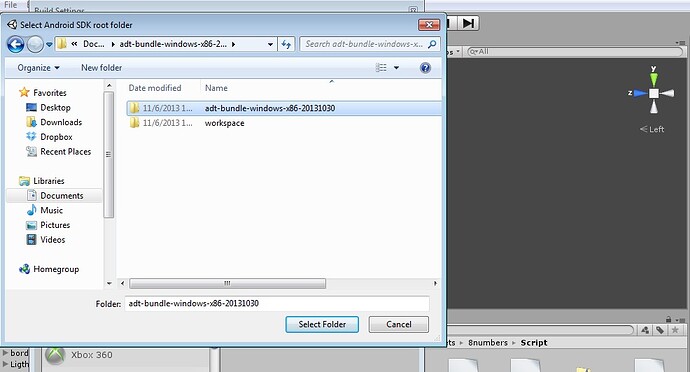Click the New folder button
The height and width of the screenshot is (372, 690).
click(101, 68)
